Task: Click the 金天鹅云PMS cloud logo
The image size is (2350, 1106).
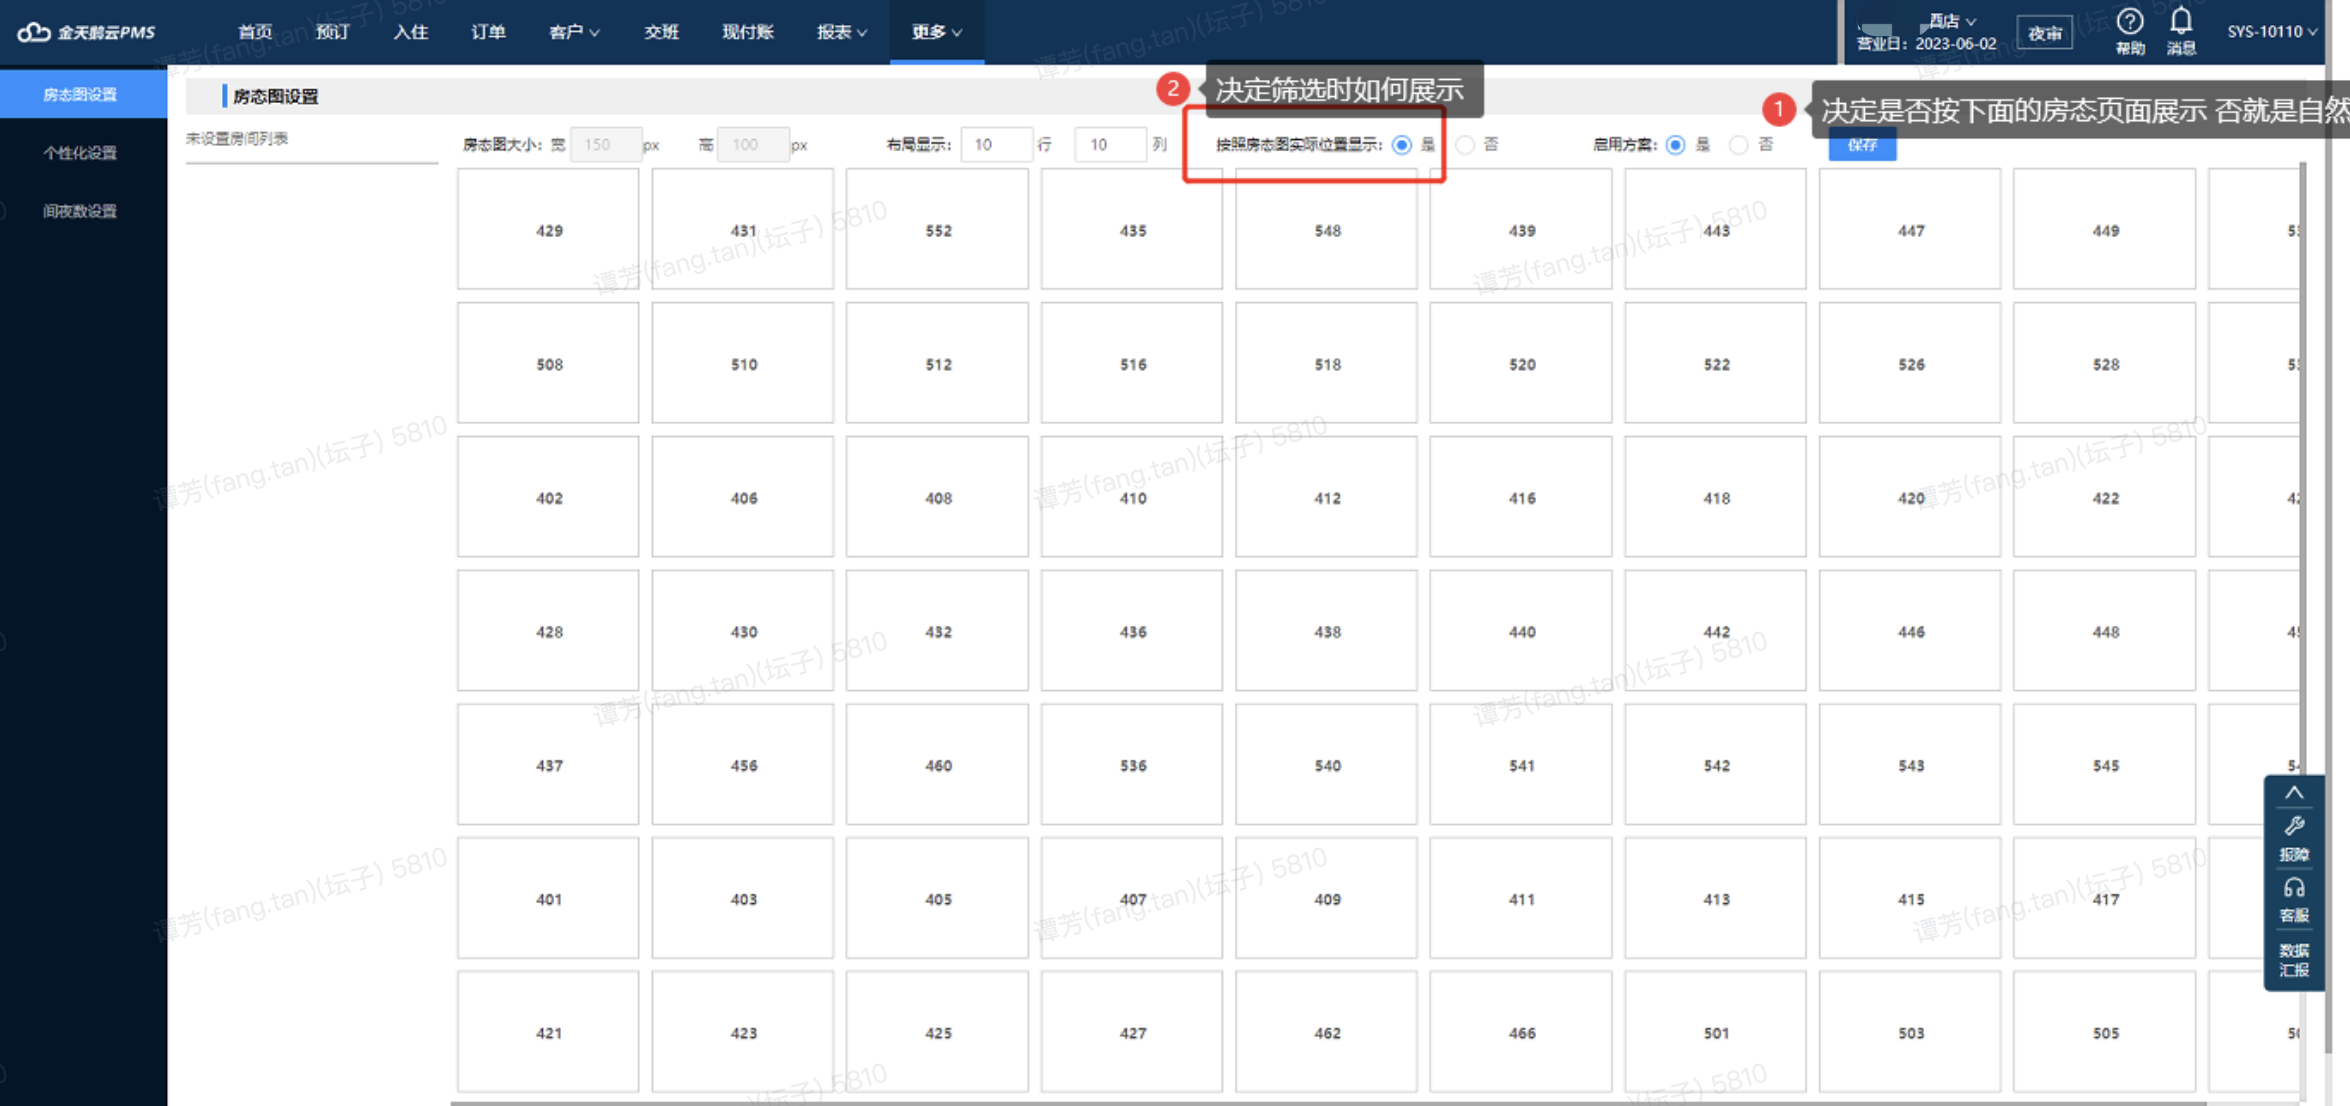Action: [x=86, y=32]
